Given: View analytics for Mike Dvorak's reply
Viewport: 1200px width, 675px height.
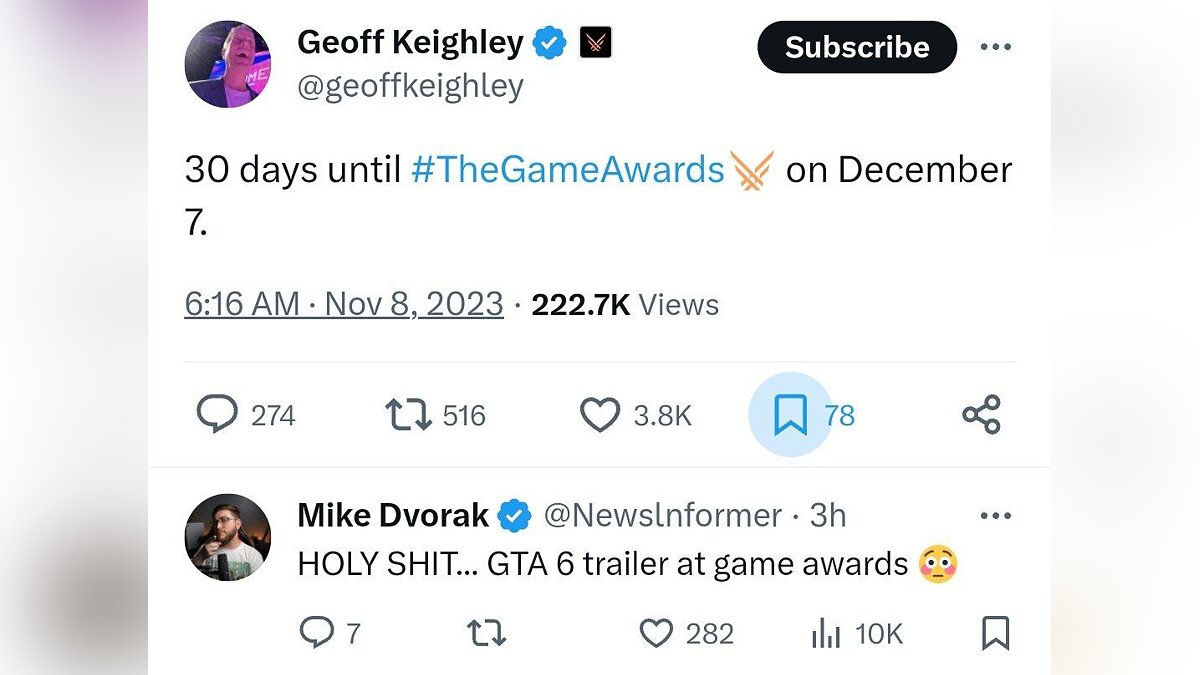Looking at the screenshot, I should tap(826, 633).
